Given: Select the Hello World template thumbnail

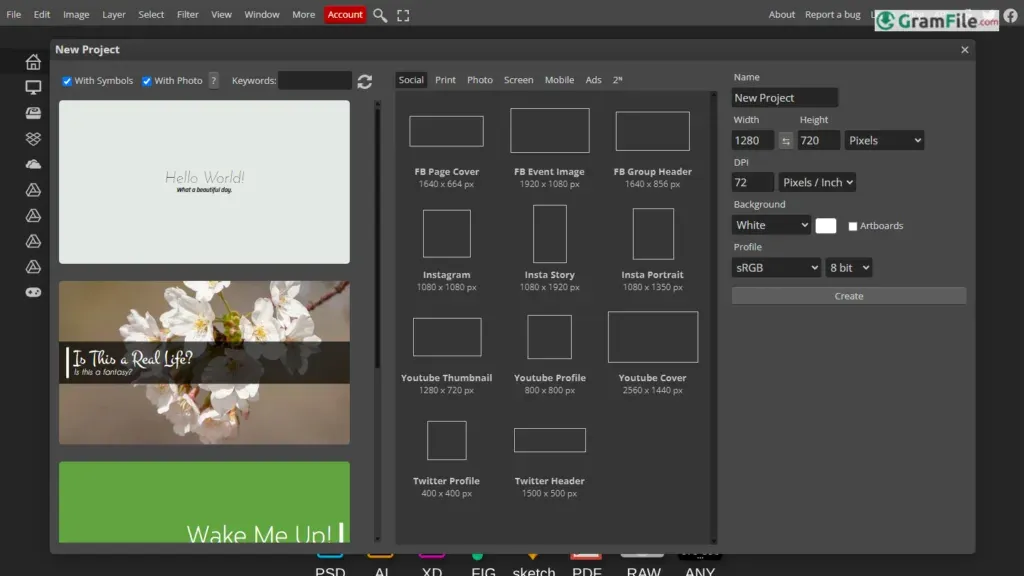Looking at the screenshot, I should [x=204, y=182].
